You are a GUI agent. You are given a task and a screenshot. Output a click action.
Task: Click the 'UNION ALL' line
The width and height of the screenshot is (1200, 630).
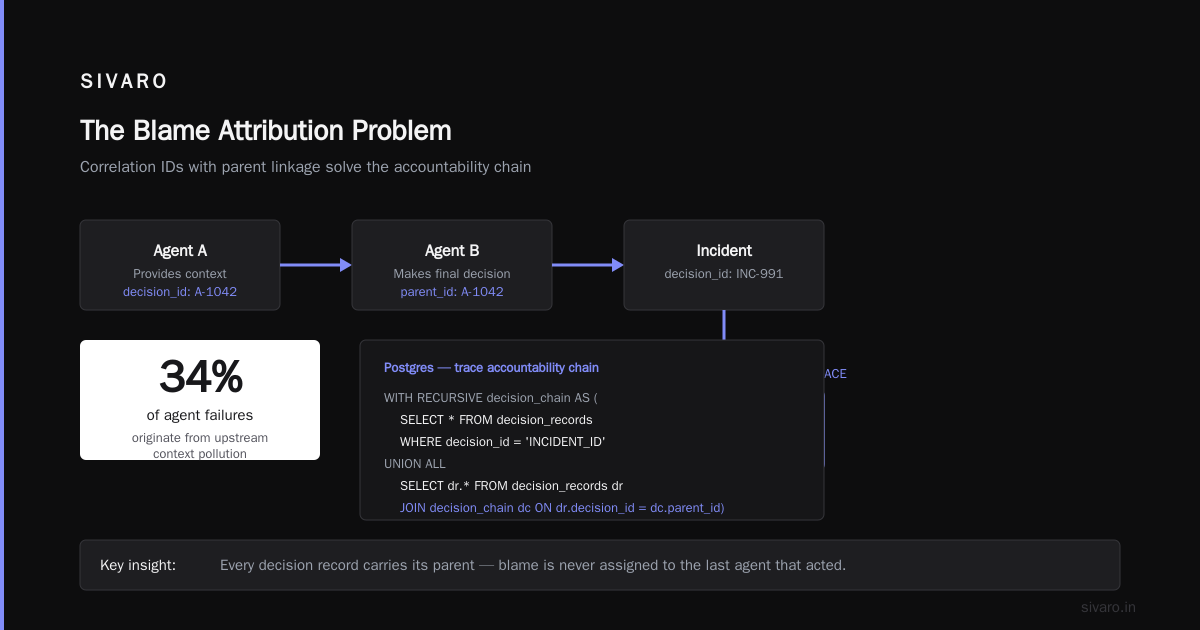point(415,464)
